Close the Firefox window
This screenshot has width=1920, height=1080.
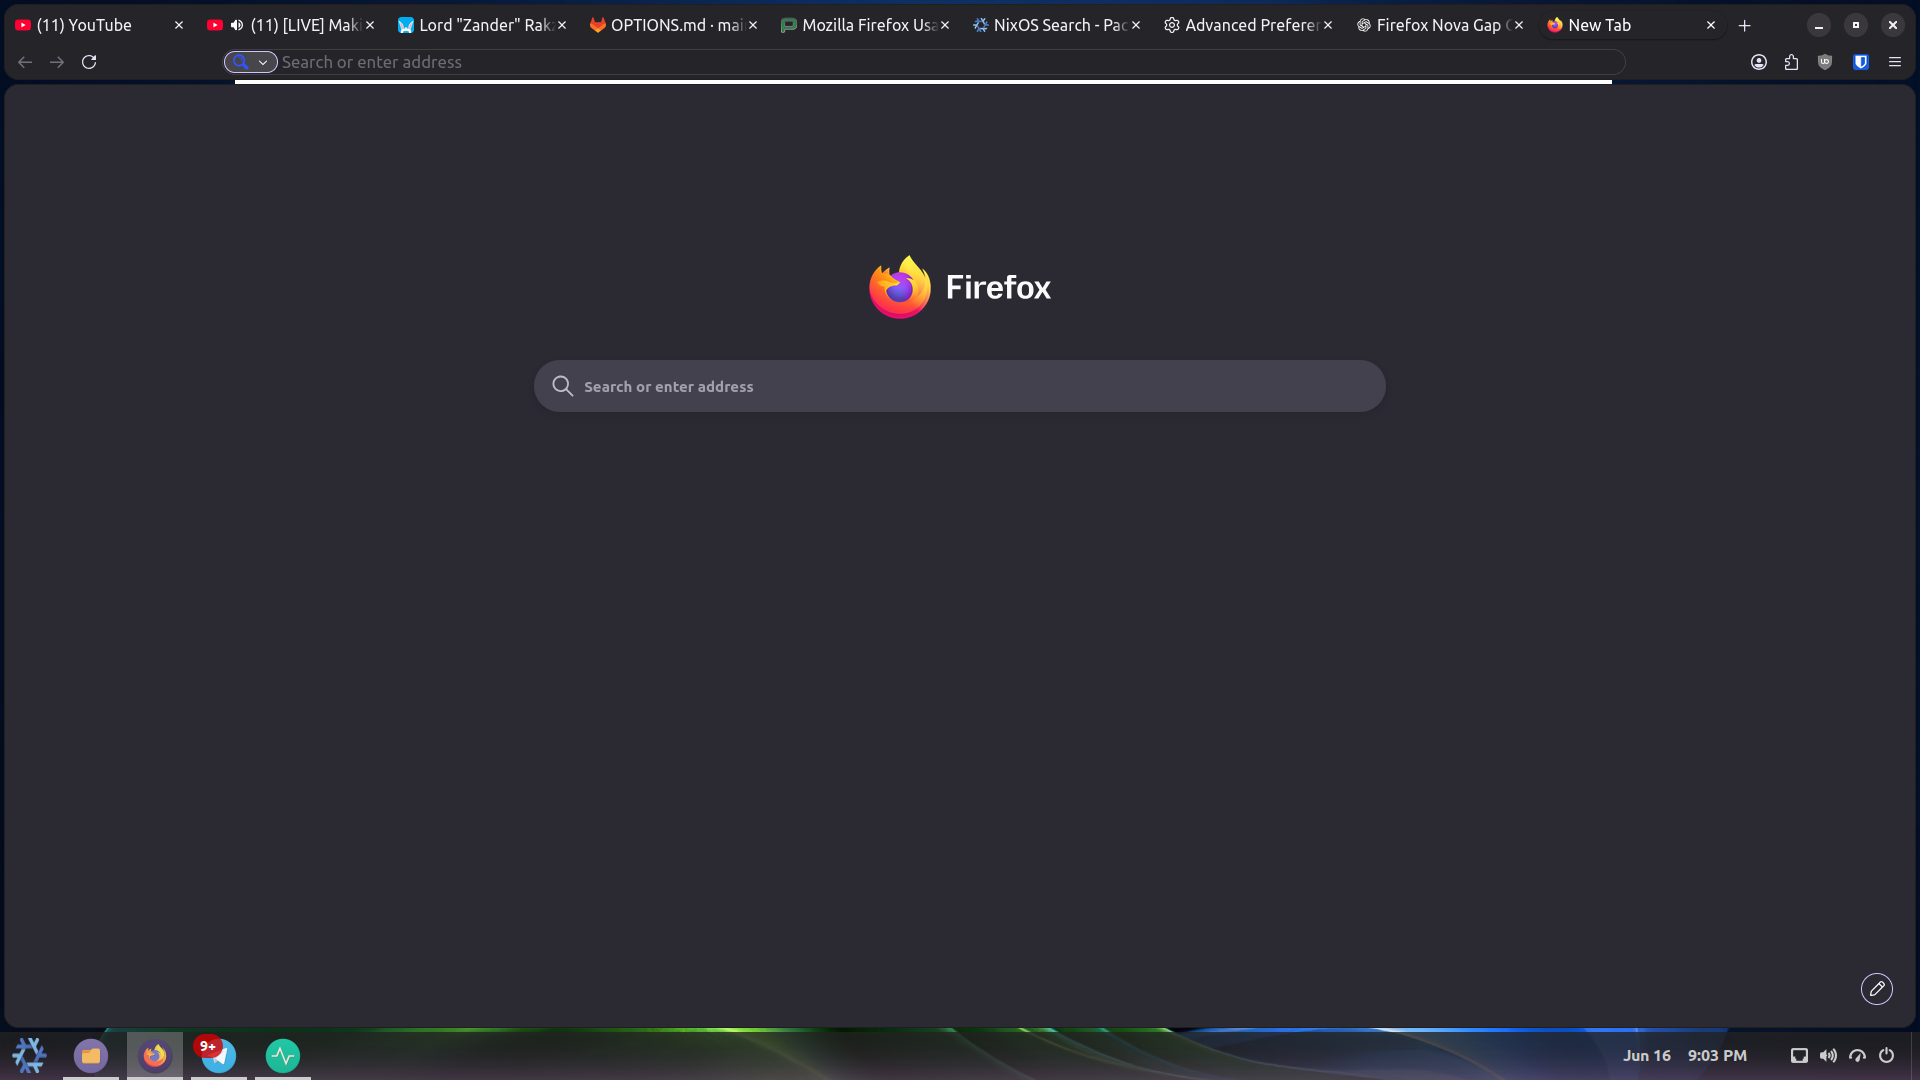1893,25
